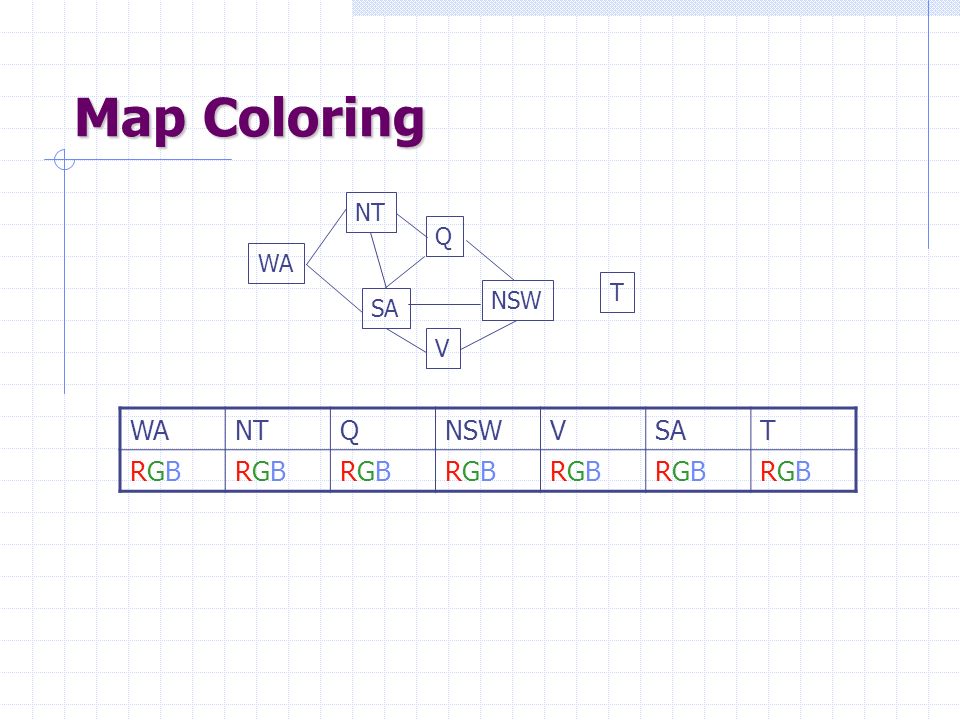Screen dimensions: 960x720
Task: Select the SA node box in graph
Action: tap(386, 308)
